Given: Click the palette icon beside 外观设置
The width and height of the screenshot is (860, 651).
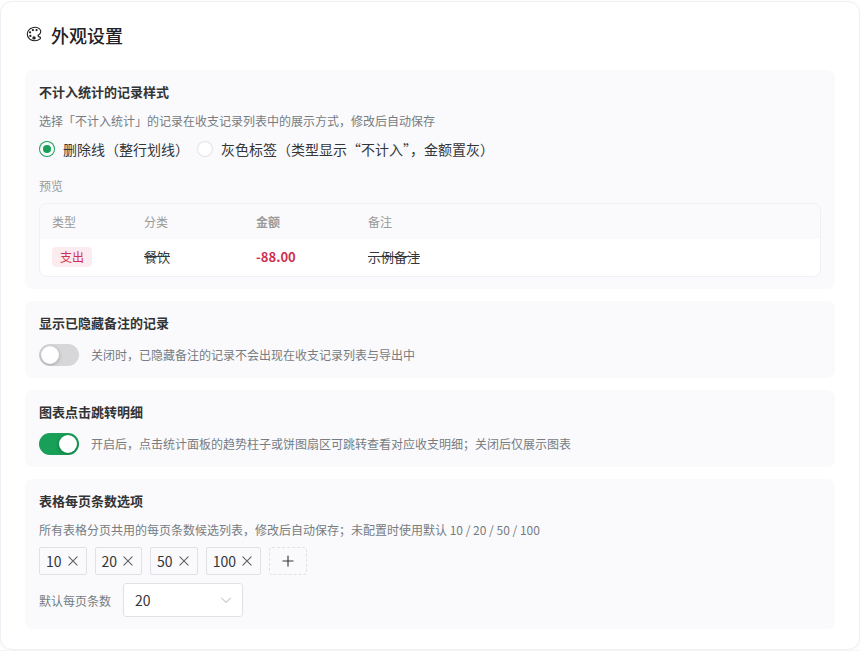Looking at the screenshot, I should [x=34, y=35].
